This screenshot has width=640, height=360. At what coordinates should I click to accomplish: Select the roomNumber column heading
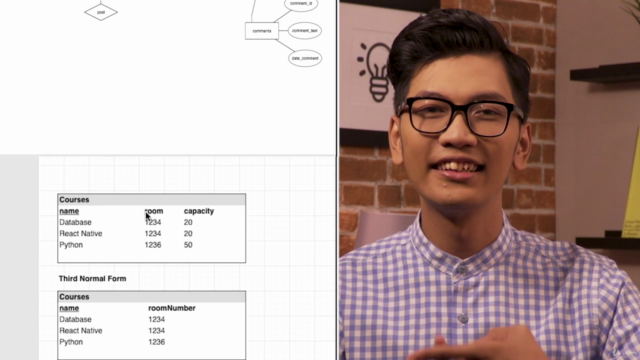[172, 308]
